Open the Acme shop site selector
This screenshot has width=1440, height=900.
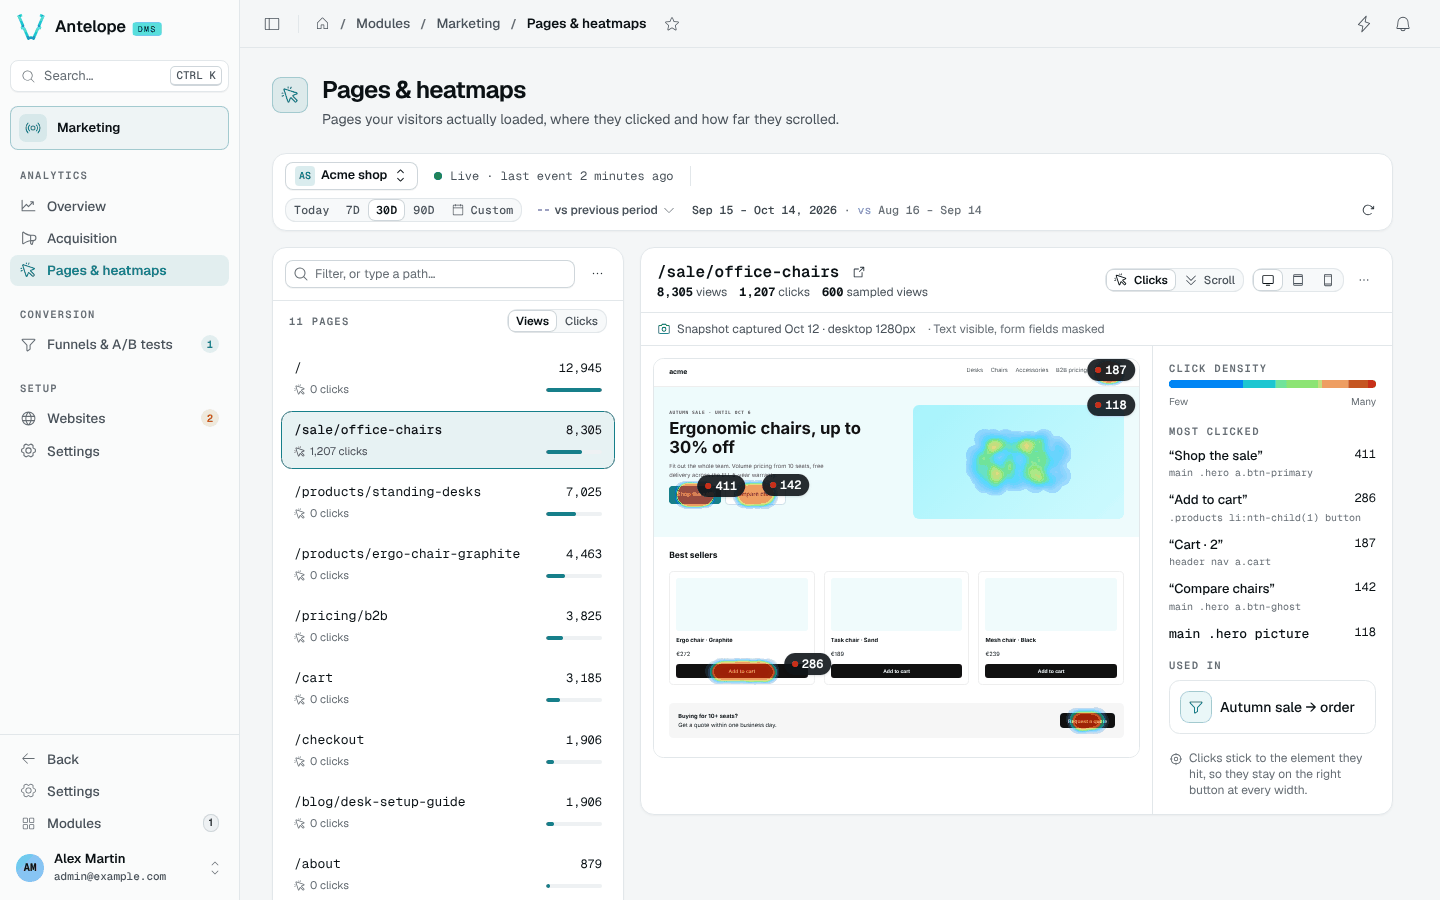[351, 176]
